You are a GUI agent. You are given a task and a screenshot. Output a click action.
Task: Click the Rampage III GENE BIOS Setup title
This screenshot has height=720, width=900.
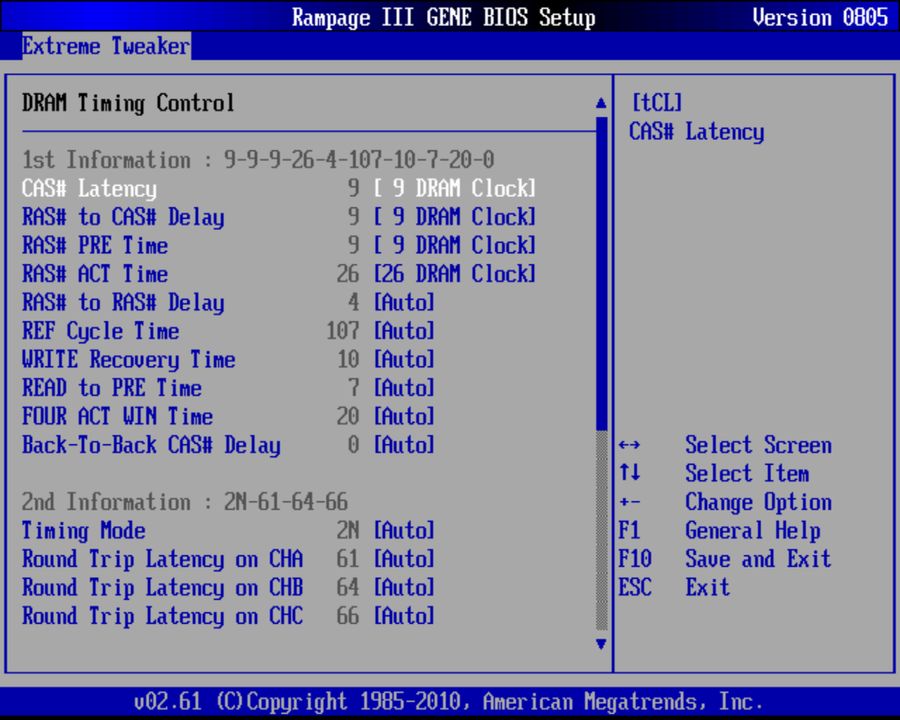pyautogui.click(x=444, y=17)
